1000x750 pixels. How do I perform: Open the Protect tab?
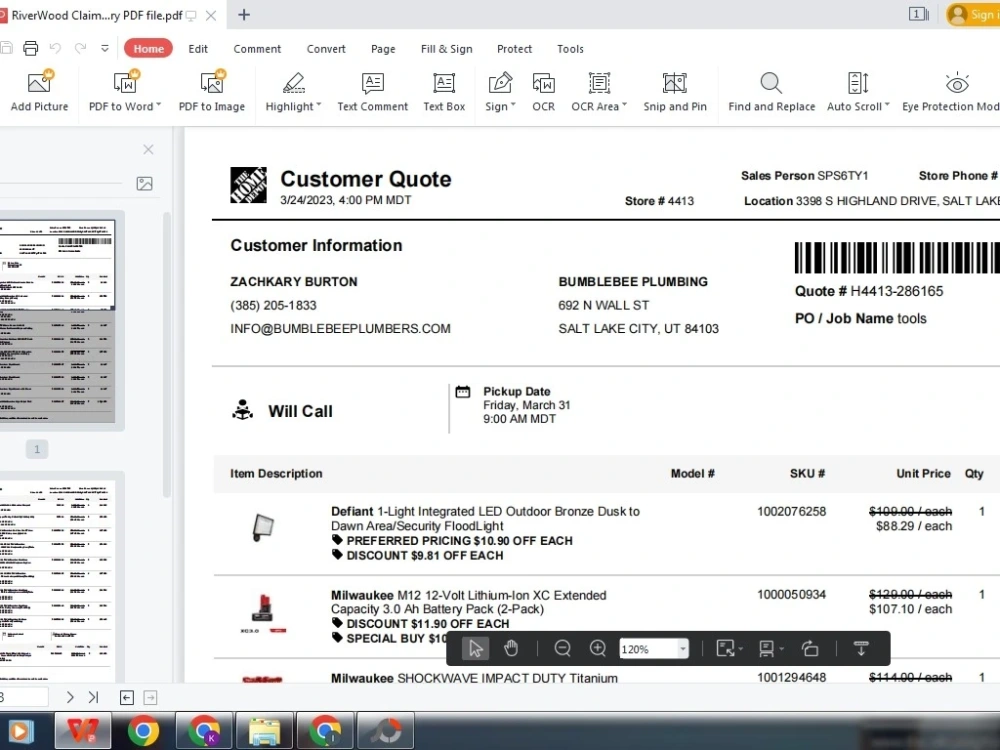(514, 49)
